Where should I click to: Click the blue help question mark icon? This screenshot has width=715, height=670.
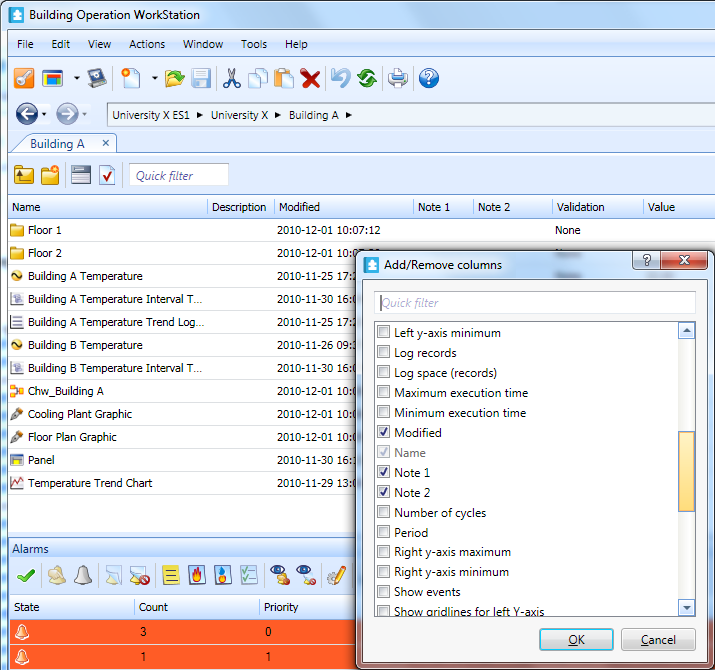pos(429,78)
